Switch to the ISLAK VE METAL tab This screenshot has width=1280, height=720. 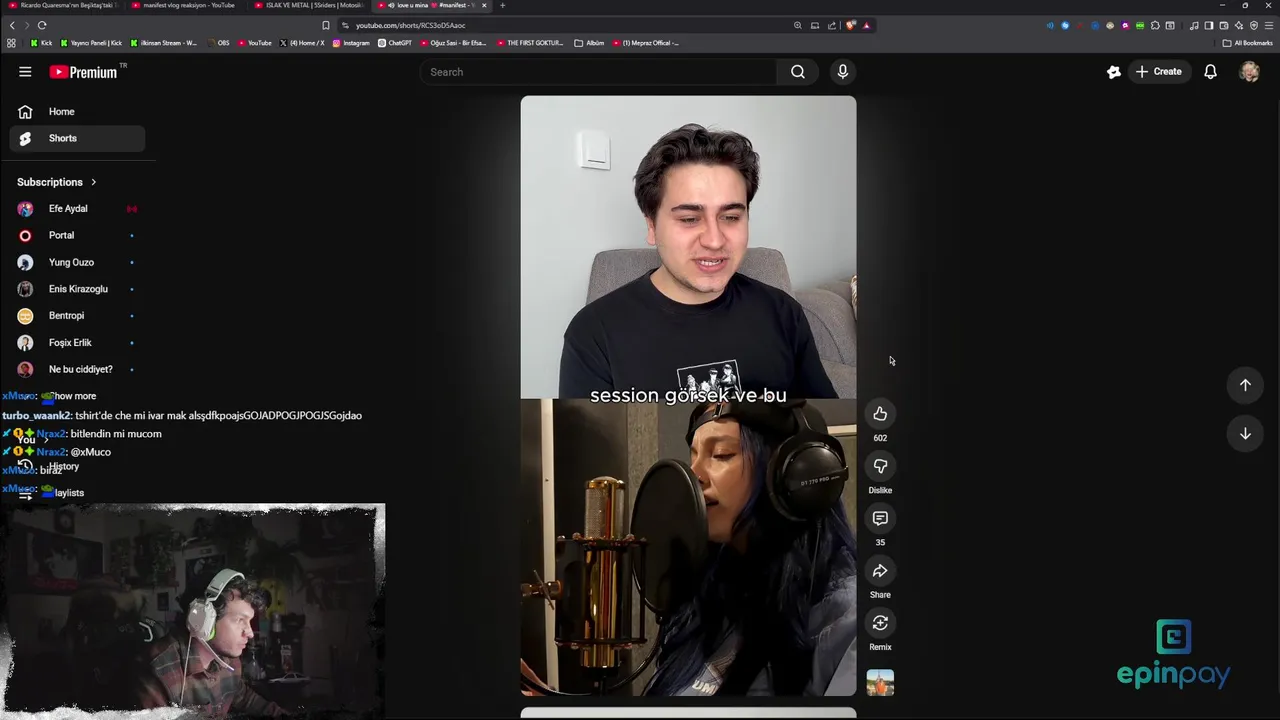tap(309, 5)
